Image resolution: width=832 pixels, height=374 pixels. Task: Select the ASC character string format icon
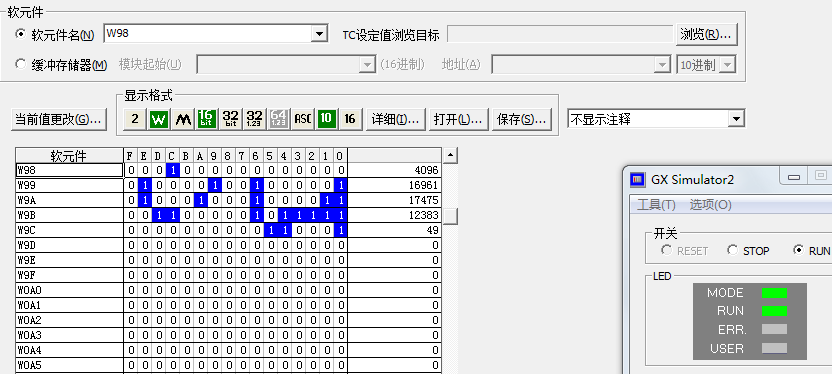[302, 119]
